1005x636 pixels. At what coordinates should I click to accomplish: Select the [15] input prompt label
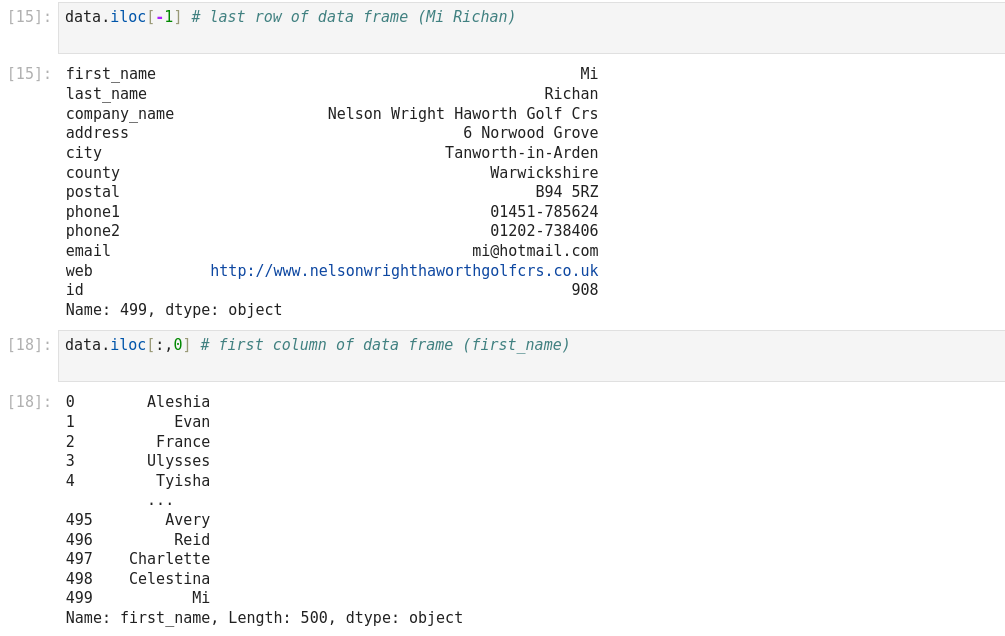coord(29,17)
